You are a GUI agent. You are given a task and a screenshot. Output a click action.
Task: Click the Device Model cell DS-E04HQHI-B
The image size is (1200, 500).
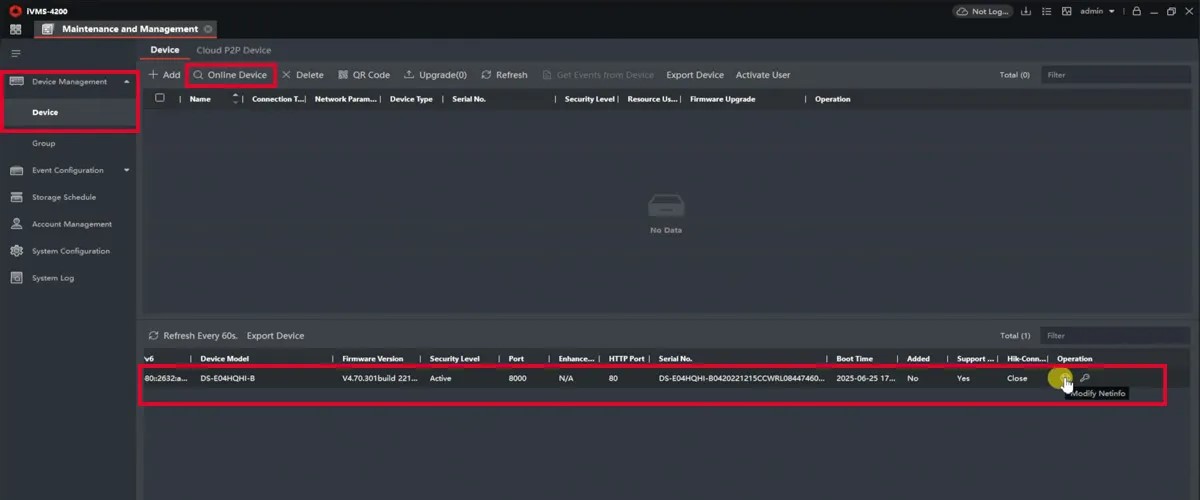coord(228,378)
